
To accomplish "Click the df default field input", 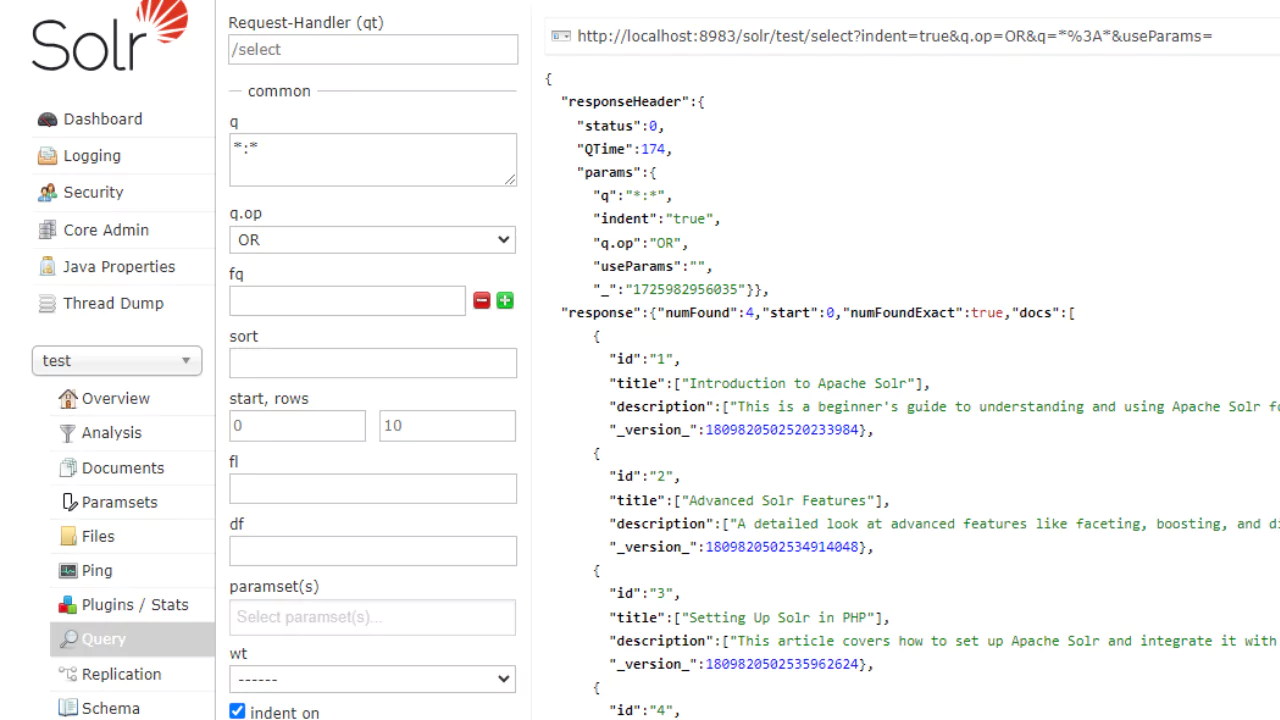I will tap(373, 551).
